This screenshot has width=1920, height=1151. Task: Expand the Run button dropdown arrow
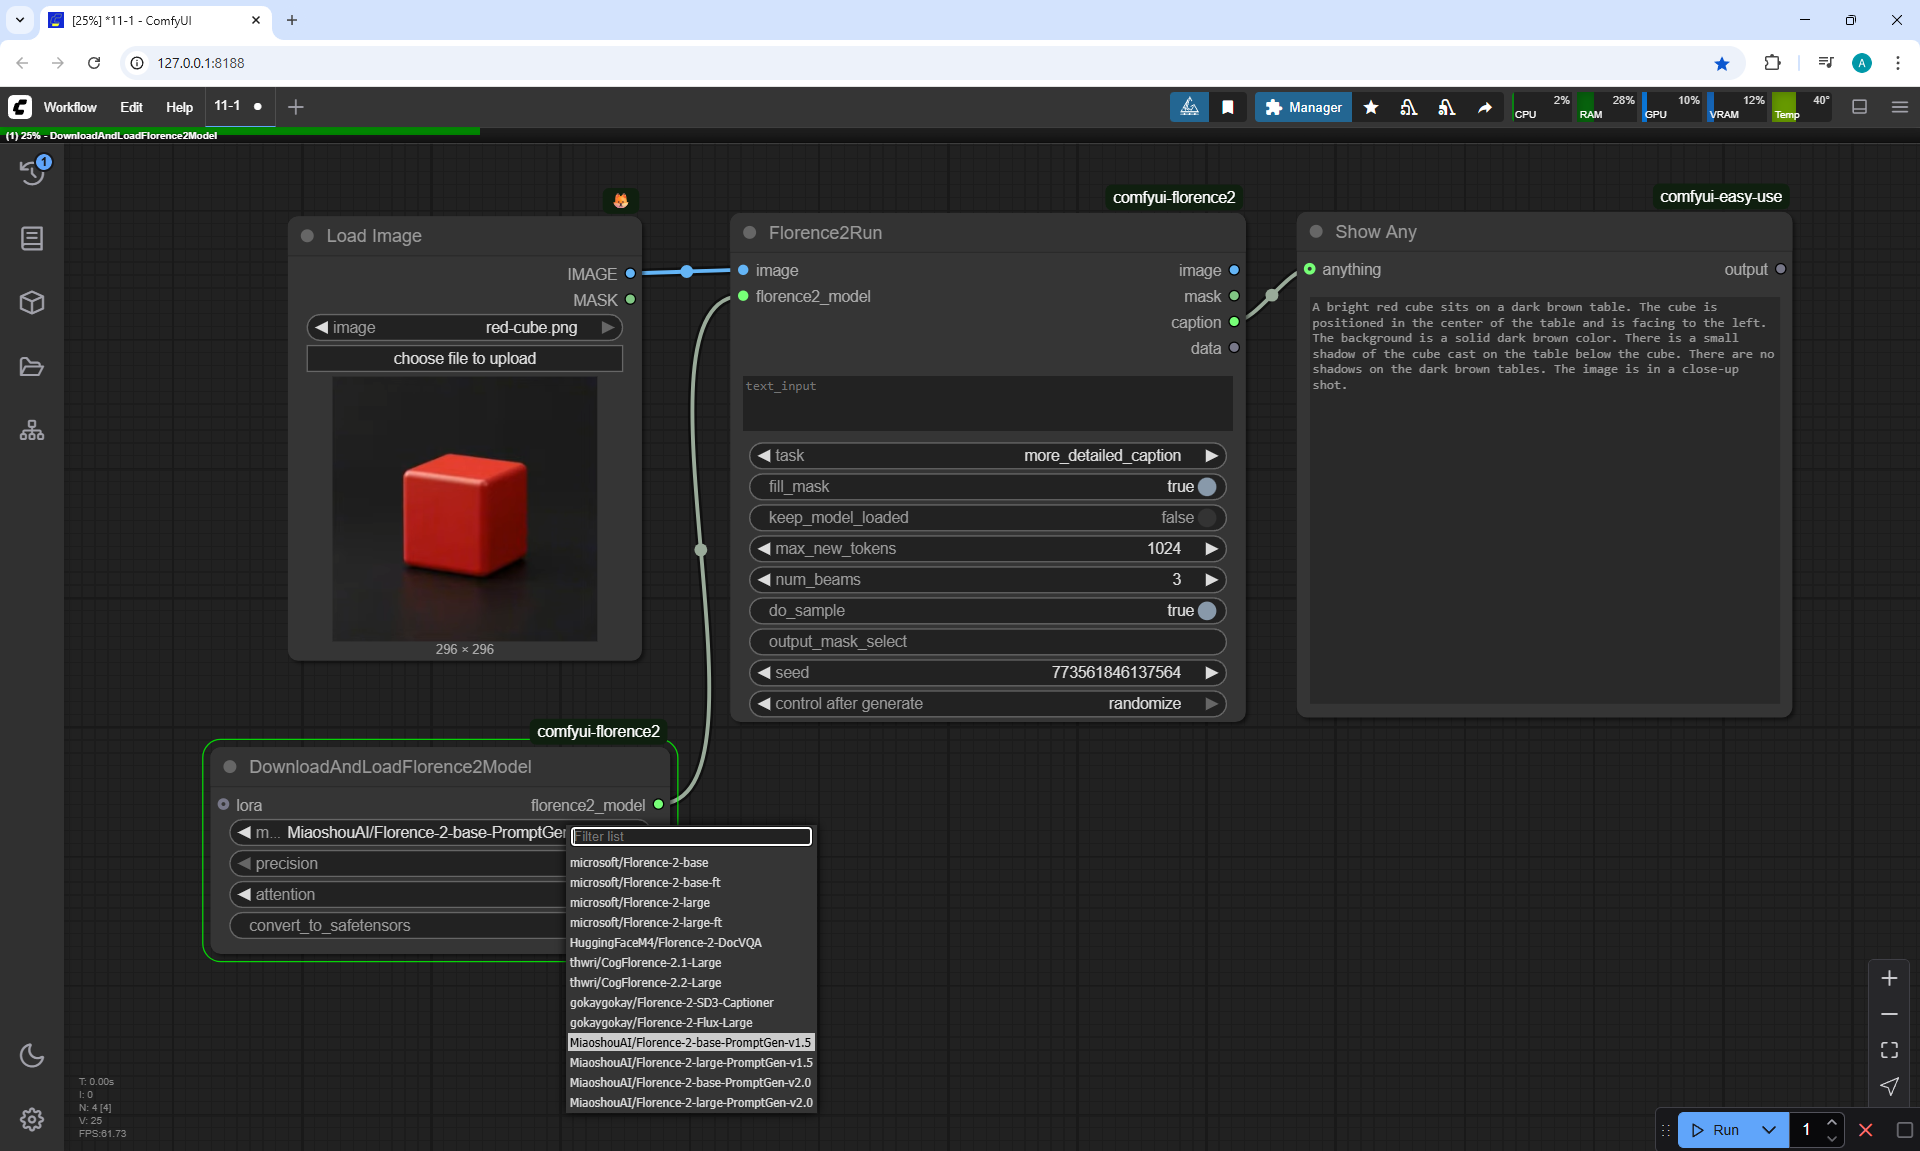tap(1768, 1130)
